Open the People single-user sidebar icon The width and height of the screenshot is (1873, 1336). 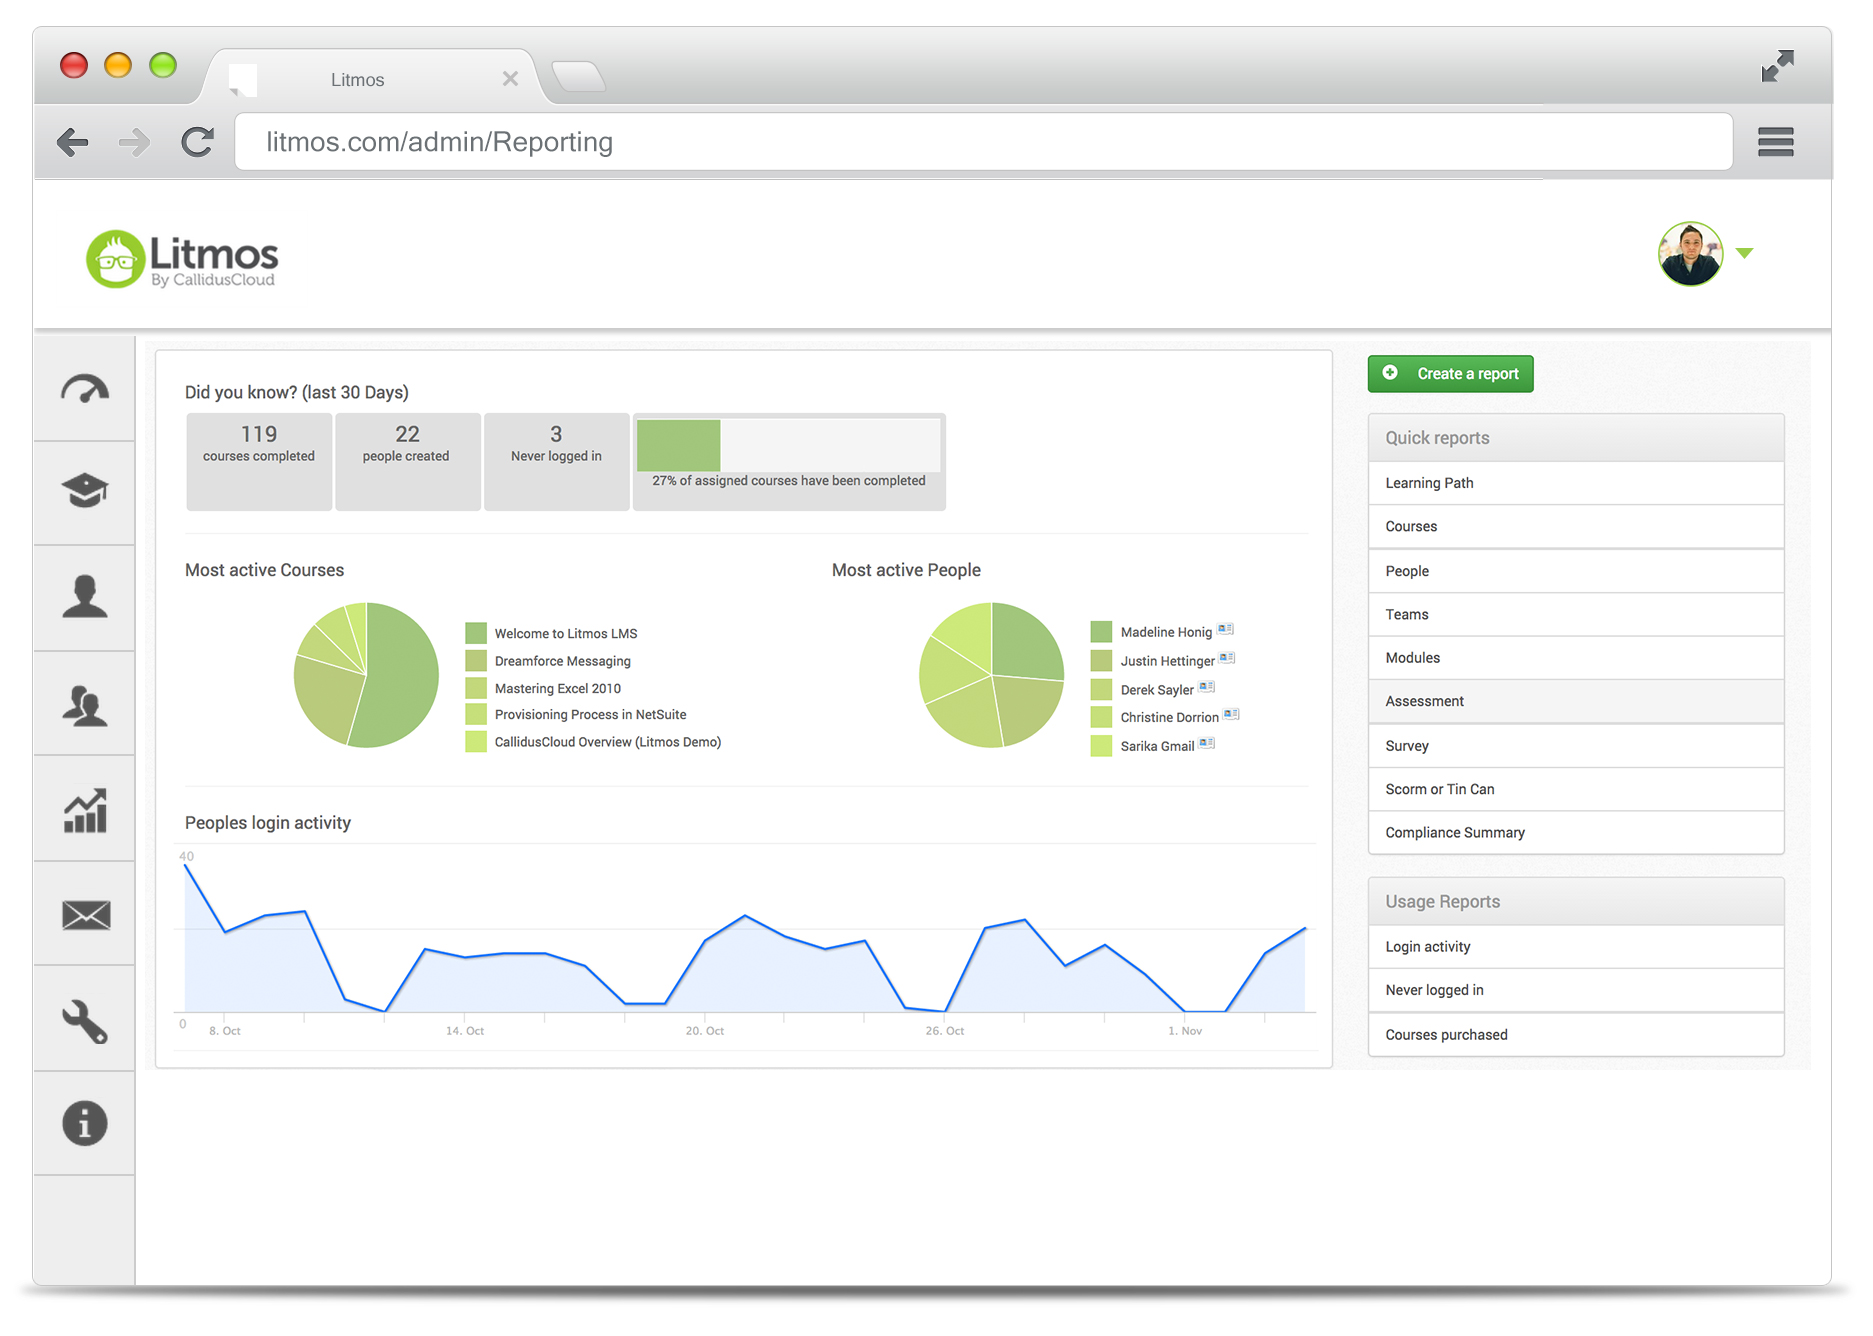(x=85, y=597)
